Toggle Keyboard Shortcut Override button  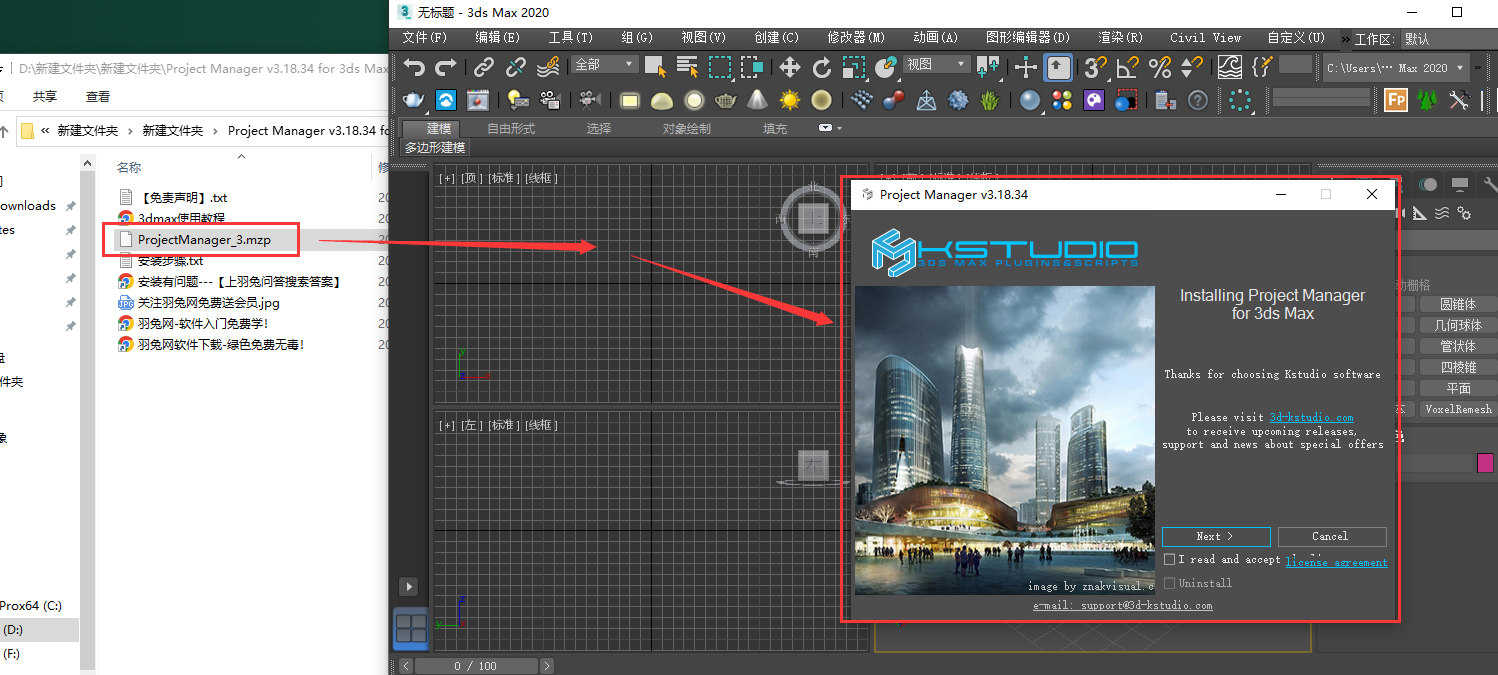(1058, 67)
